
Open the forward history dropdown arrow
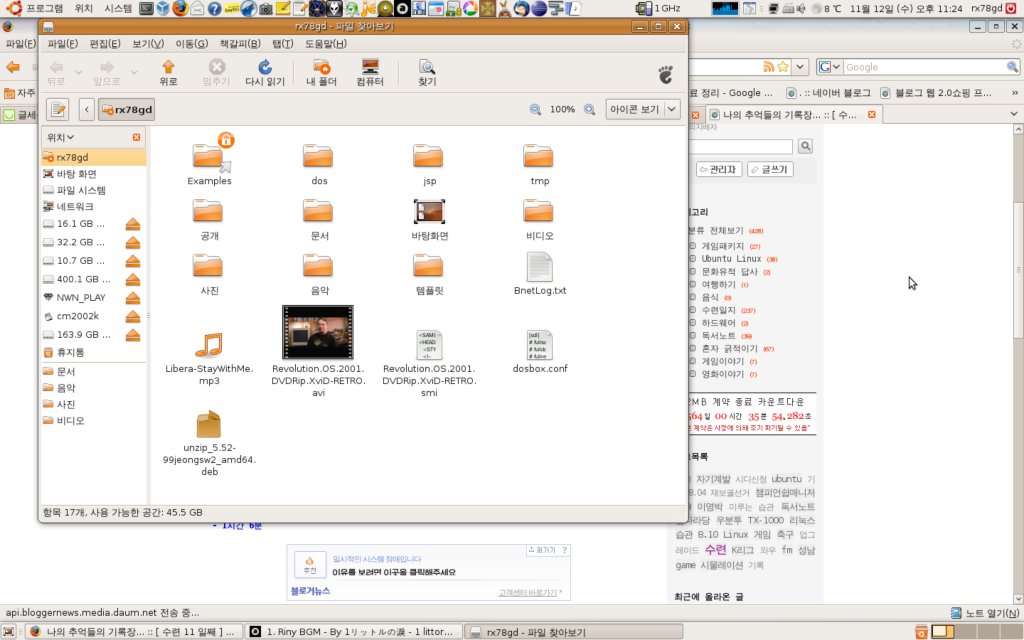pyautogui.click(x=134, y=72)
